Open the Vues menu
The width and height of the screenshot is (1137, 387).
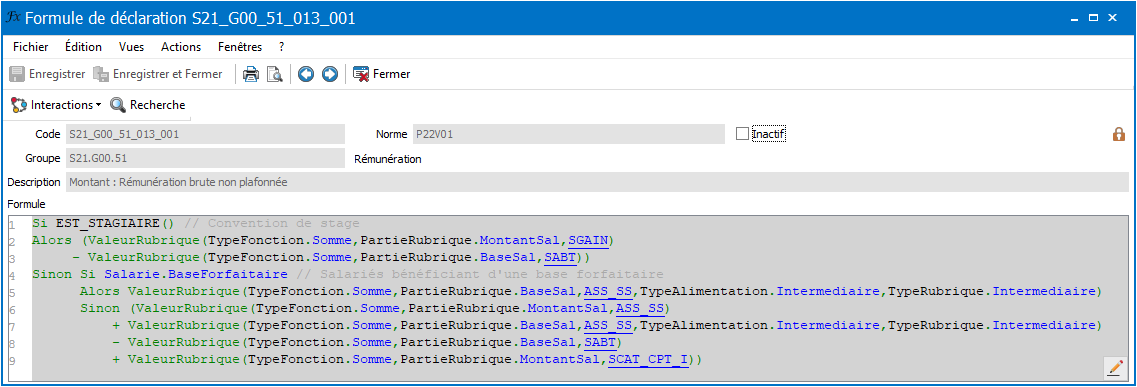(131, 46)
